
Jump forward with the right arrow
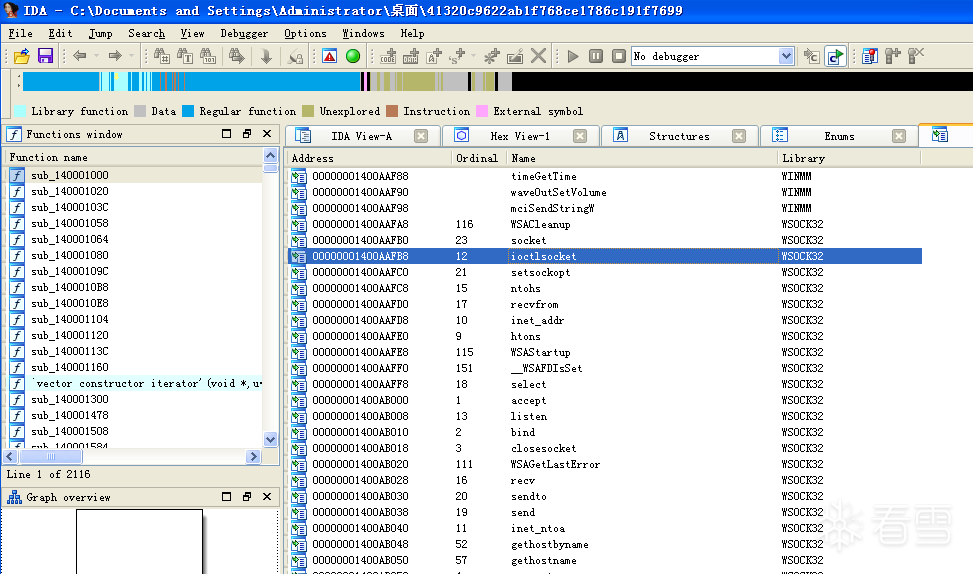tap(115, 56)
